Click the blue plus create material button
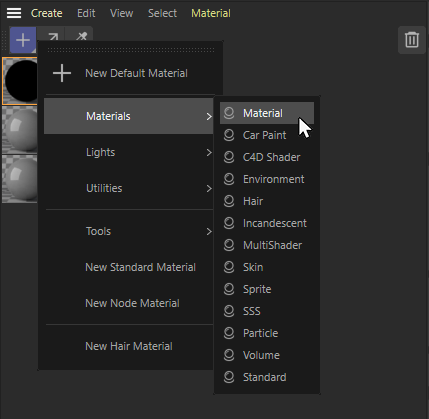This screenshot has width=429, height=419. (23, 40)
